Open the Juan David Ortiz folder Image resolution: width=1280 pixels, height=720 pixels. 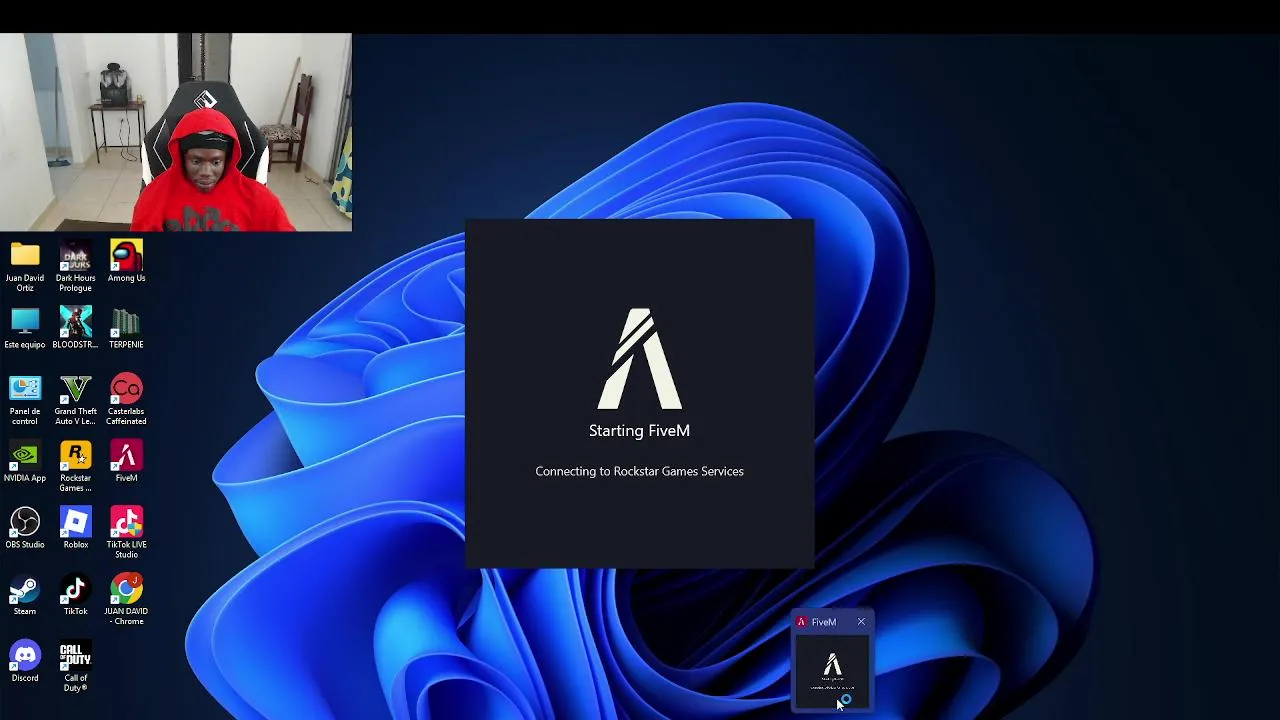[x=25, y=265]
